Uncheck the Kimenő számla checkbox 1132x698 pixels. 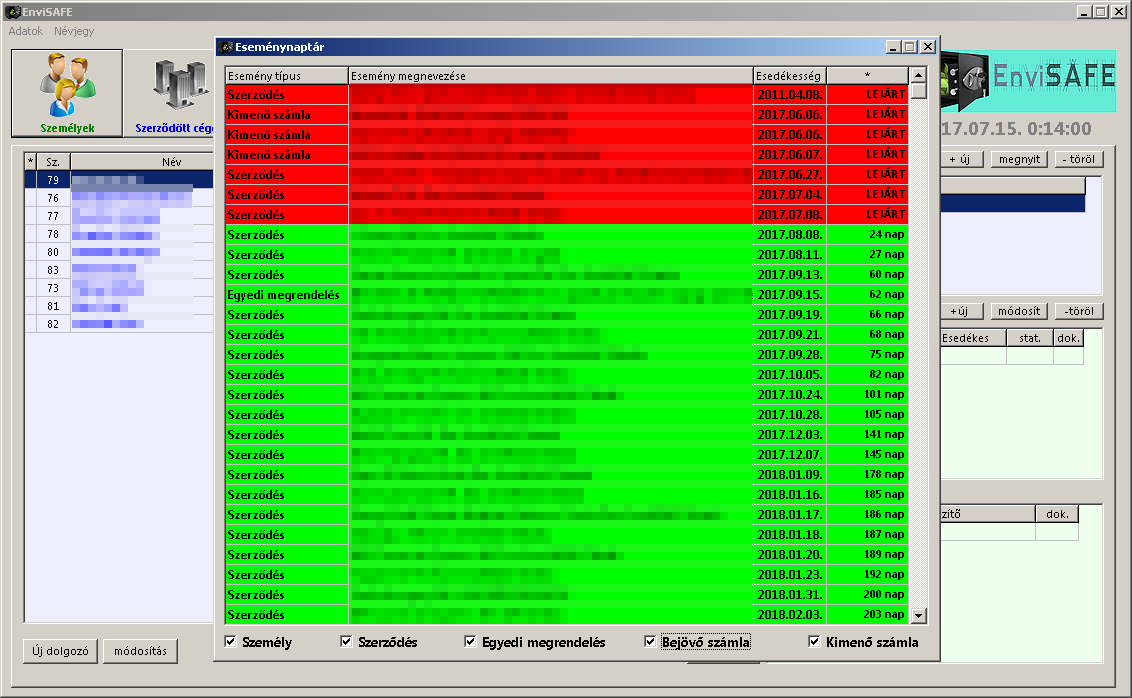[814, 642]
